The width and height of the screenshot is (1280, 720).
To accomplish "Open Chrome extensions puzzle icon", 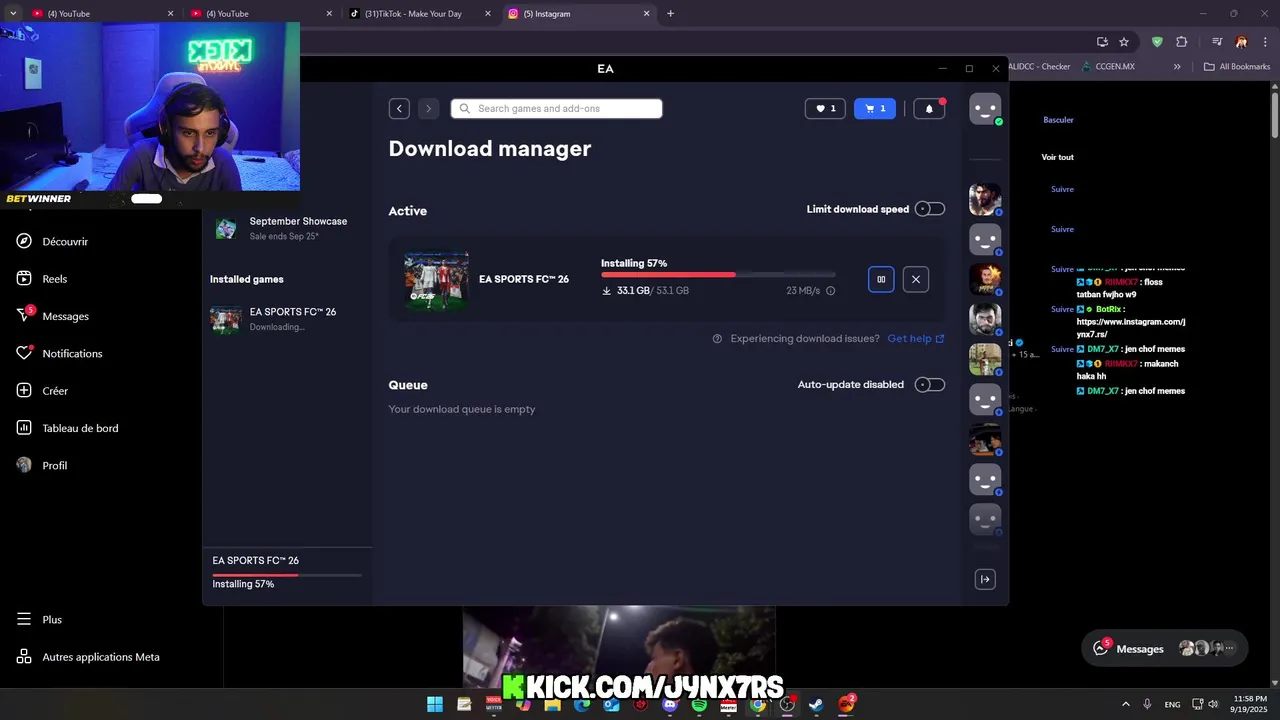I will (x=1181, y=42).
